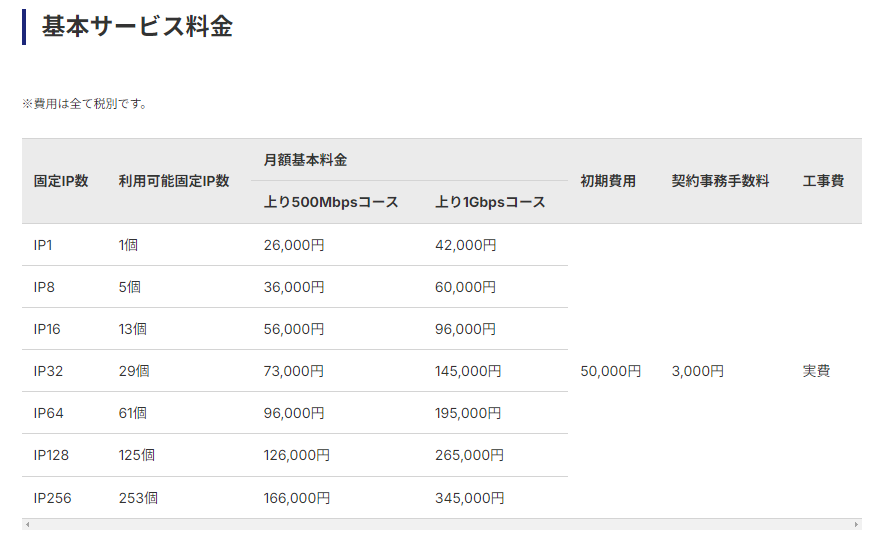Click 96,000円 in the IP16 row
The image size is (872, 537).
coord(465,329)
